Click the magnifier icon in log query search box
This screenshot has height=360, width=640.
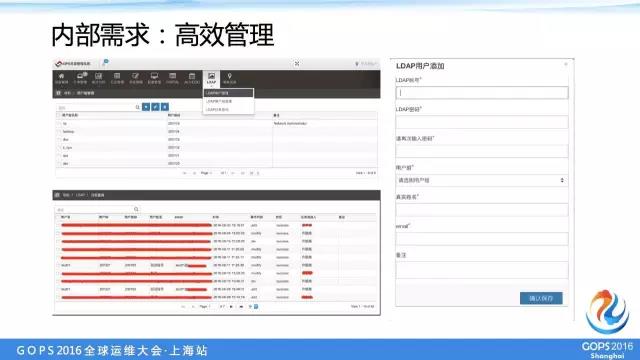point(136,209)
